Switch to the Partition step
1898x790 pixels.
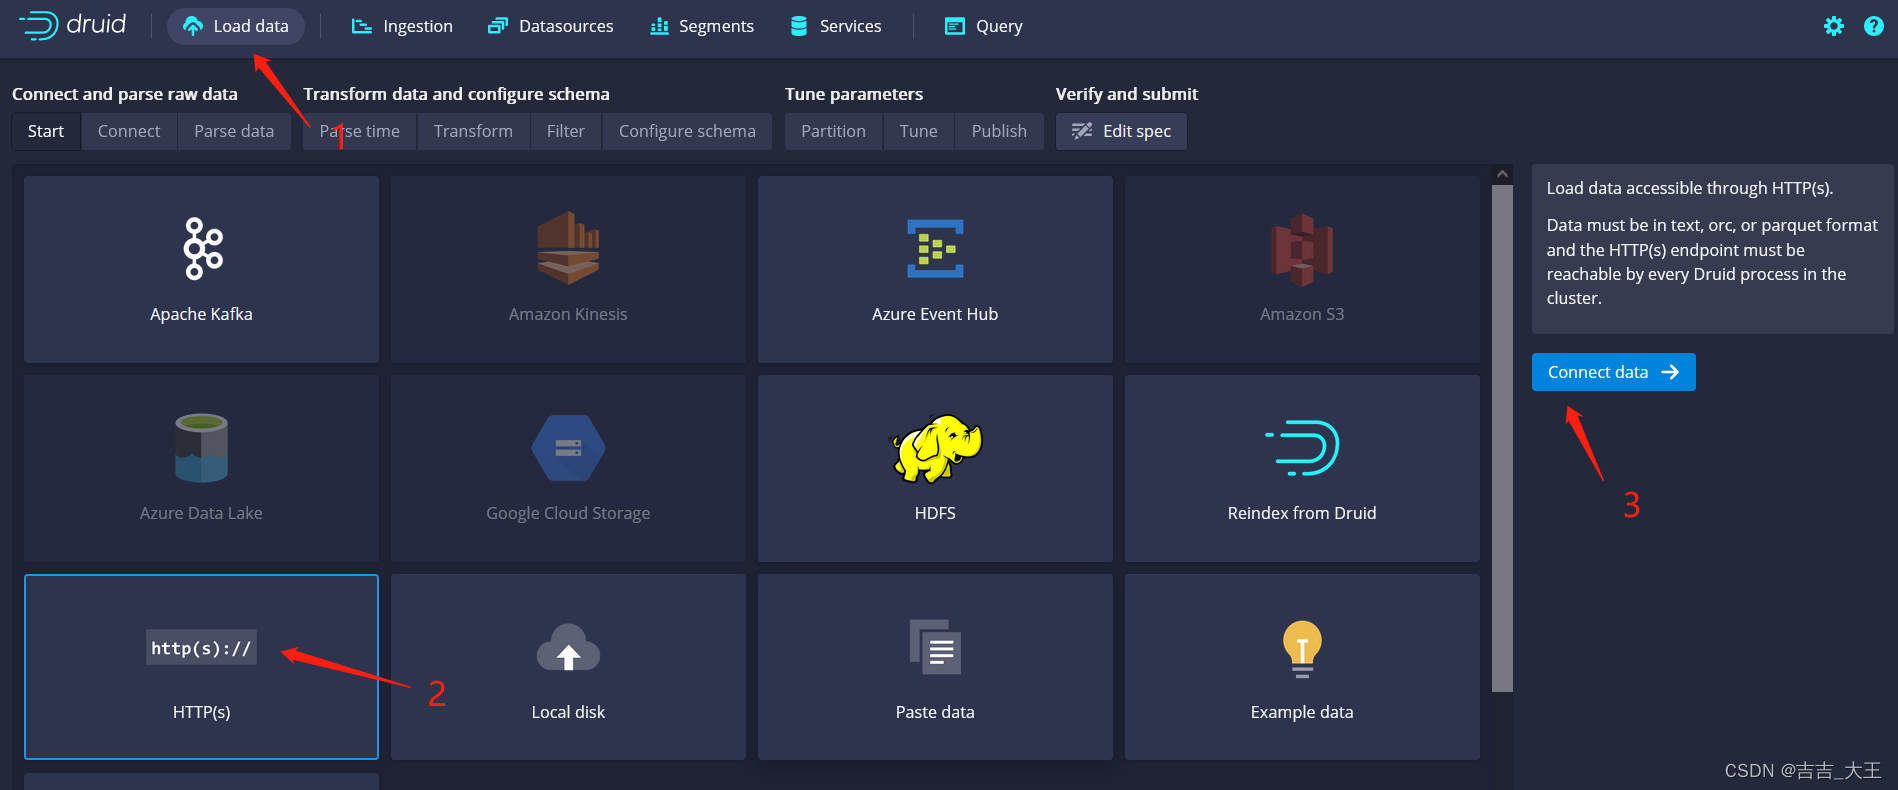tap(834, 131)
